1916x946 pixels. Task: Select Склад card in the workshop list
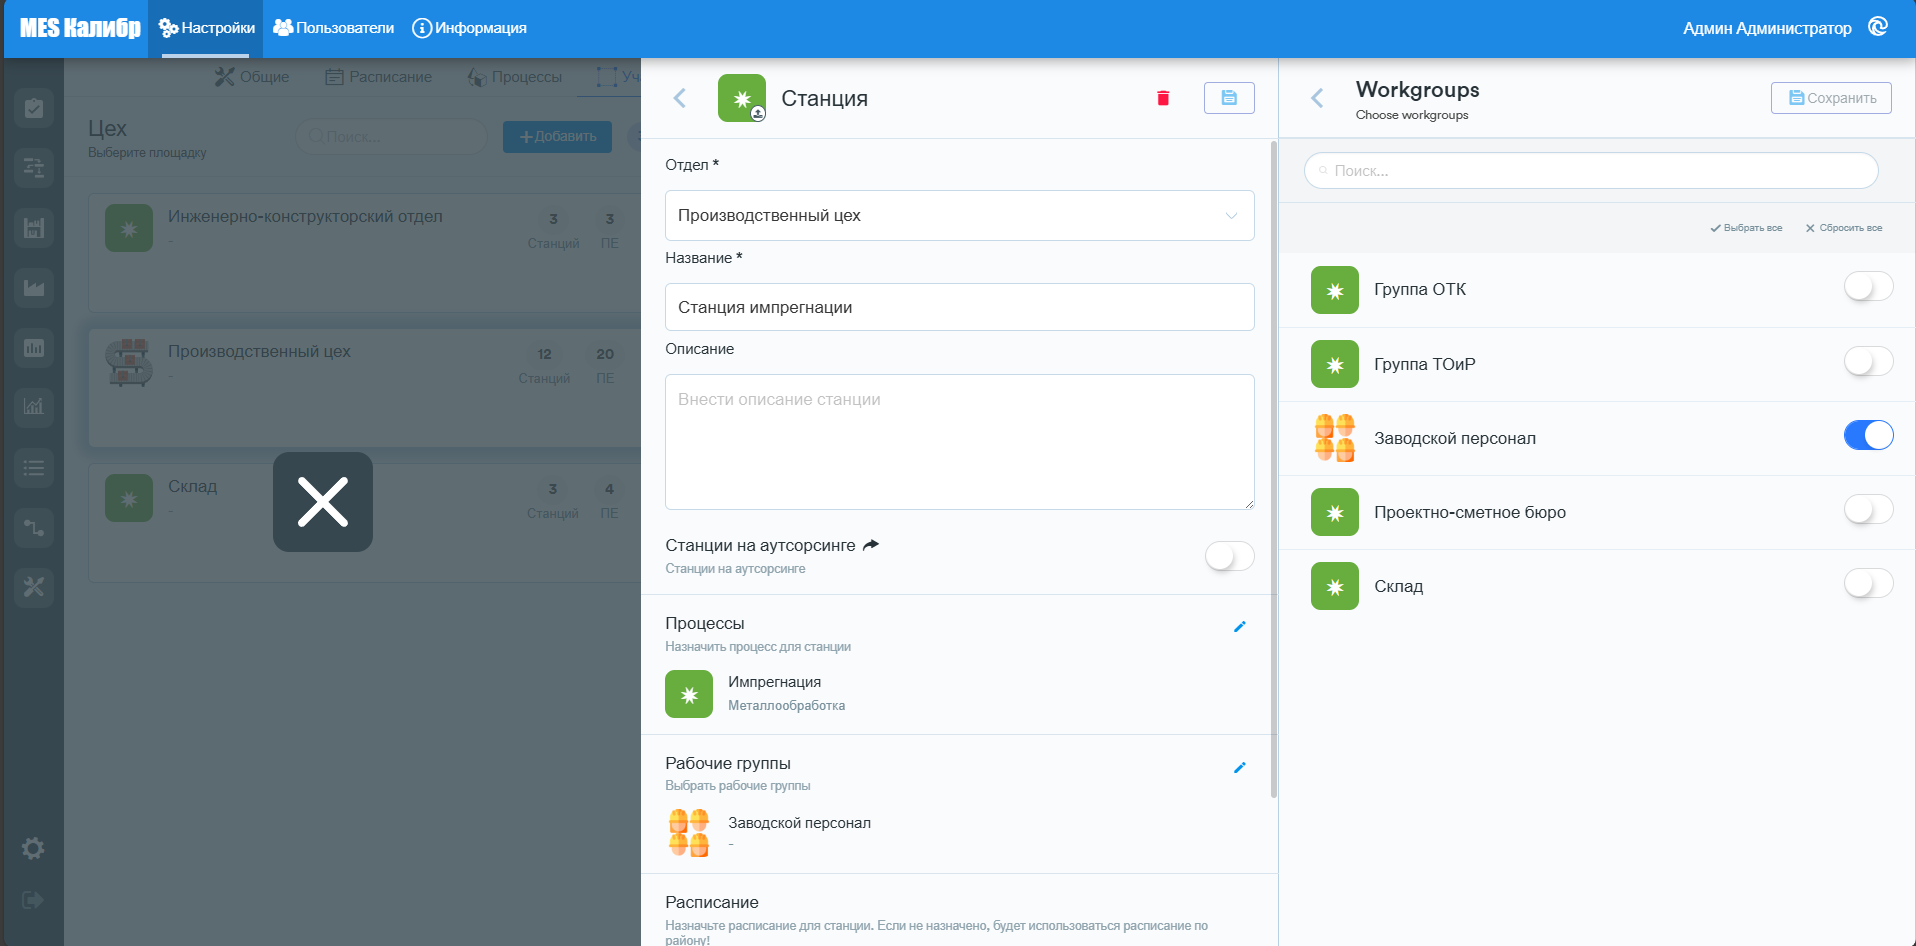365,522
